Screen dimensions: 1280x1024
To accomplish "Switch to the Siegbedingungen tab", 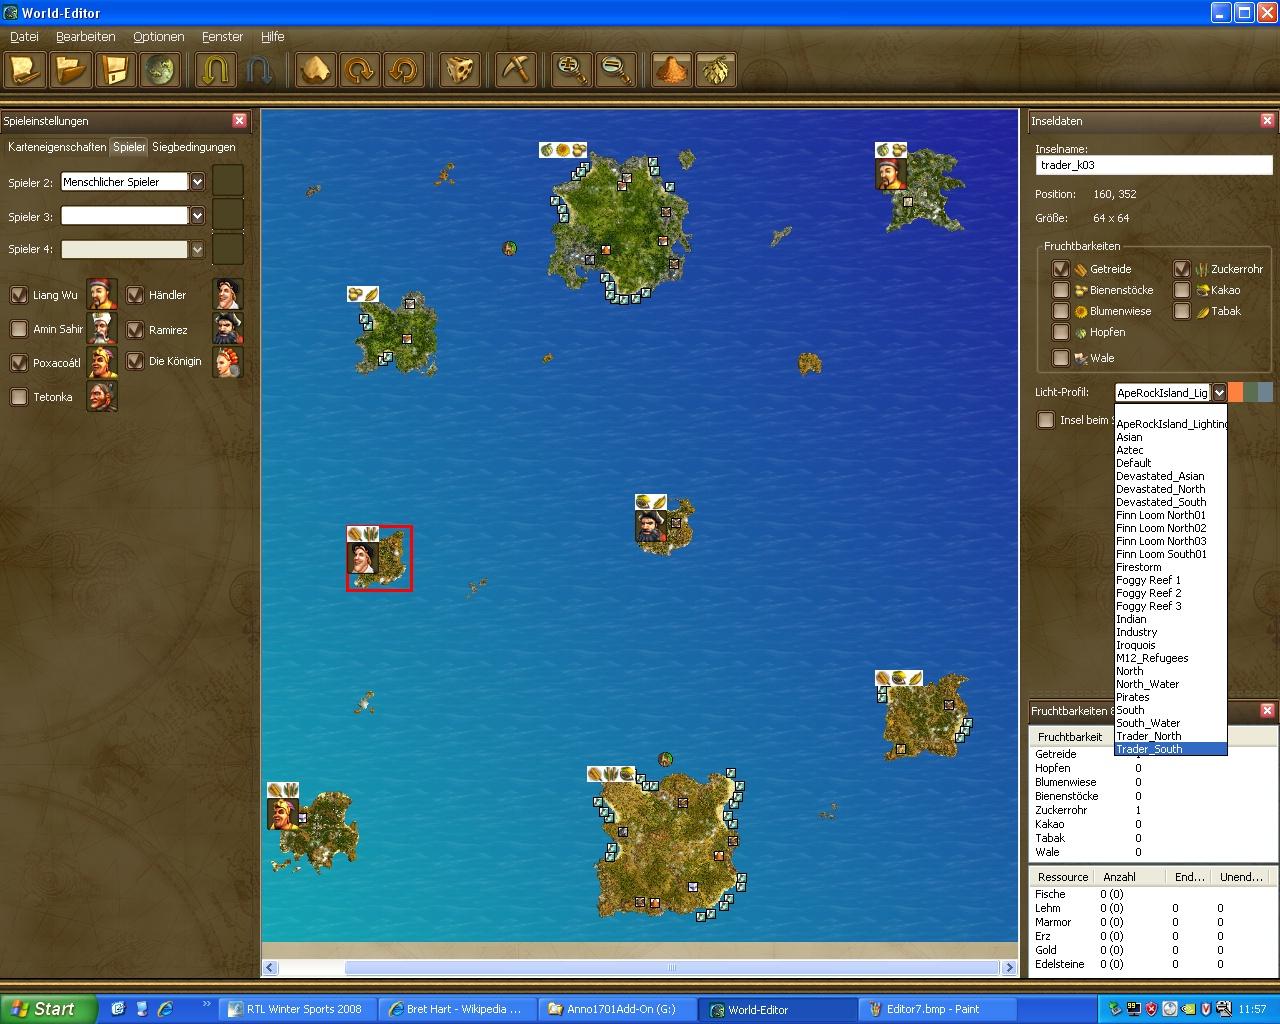I will pyautogui.click(x=194, y=147).
